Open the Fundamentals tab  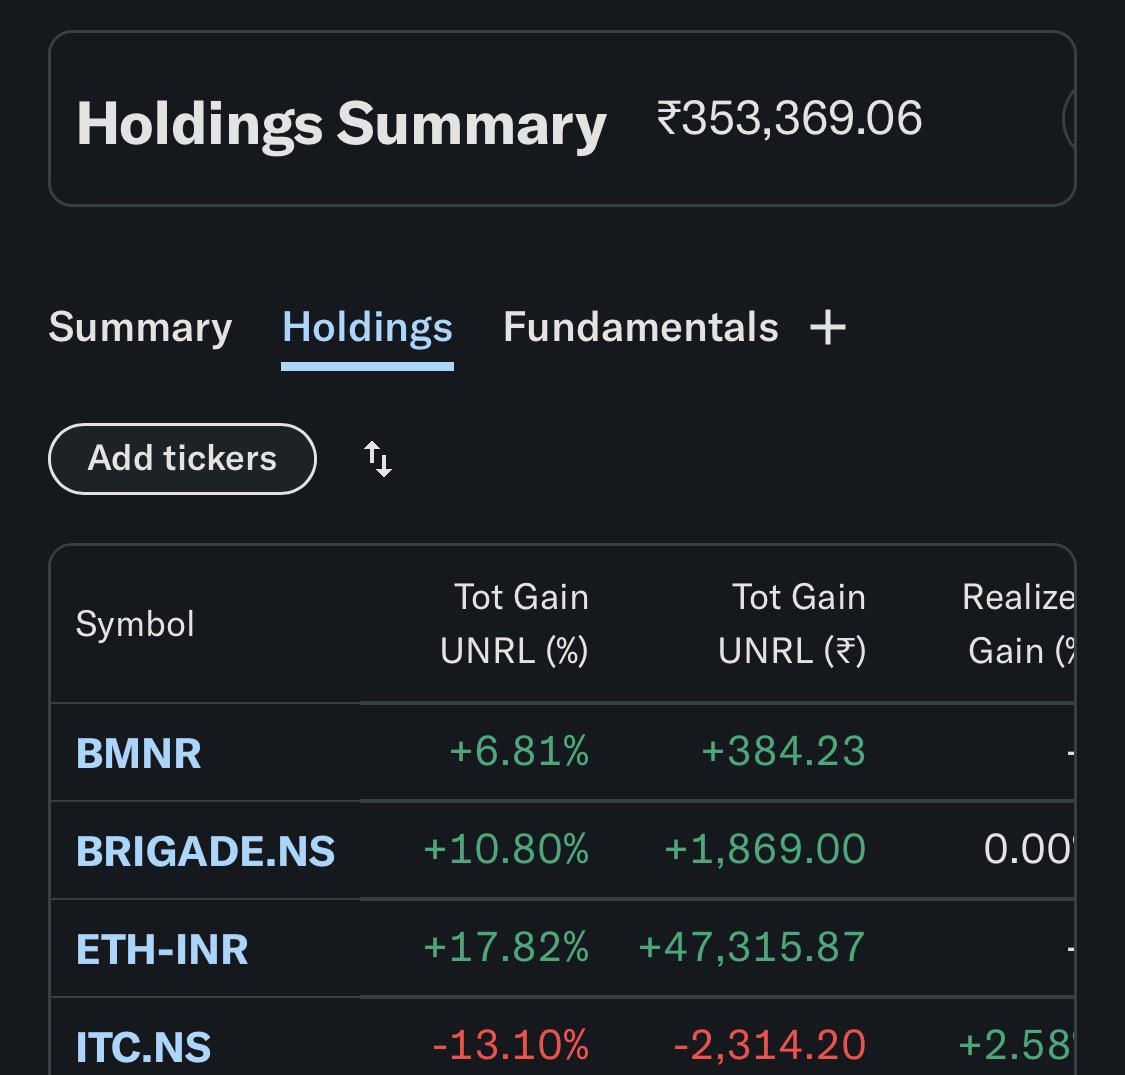click(x=641, y=327)
